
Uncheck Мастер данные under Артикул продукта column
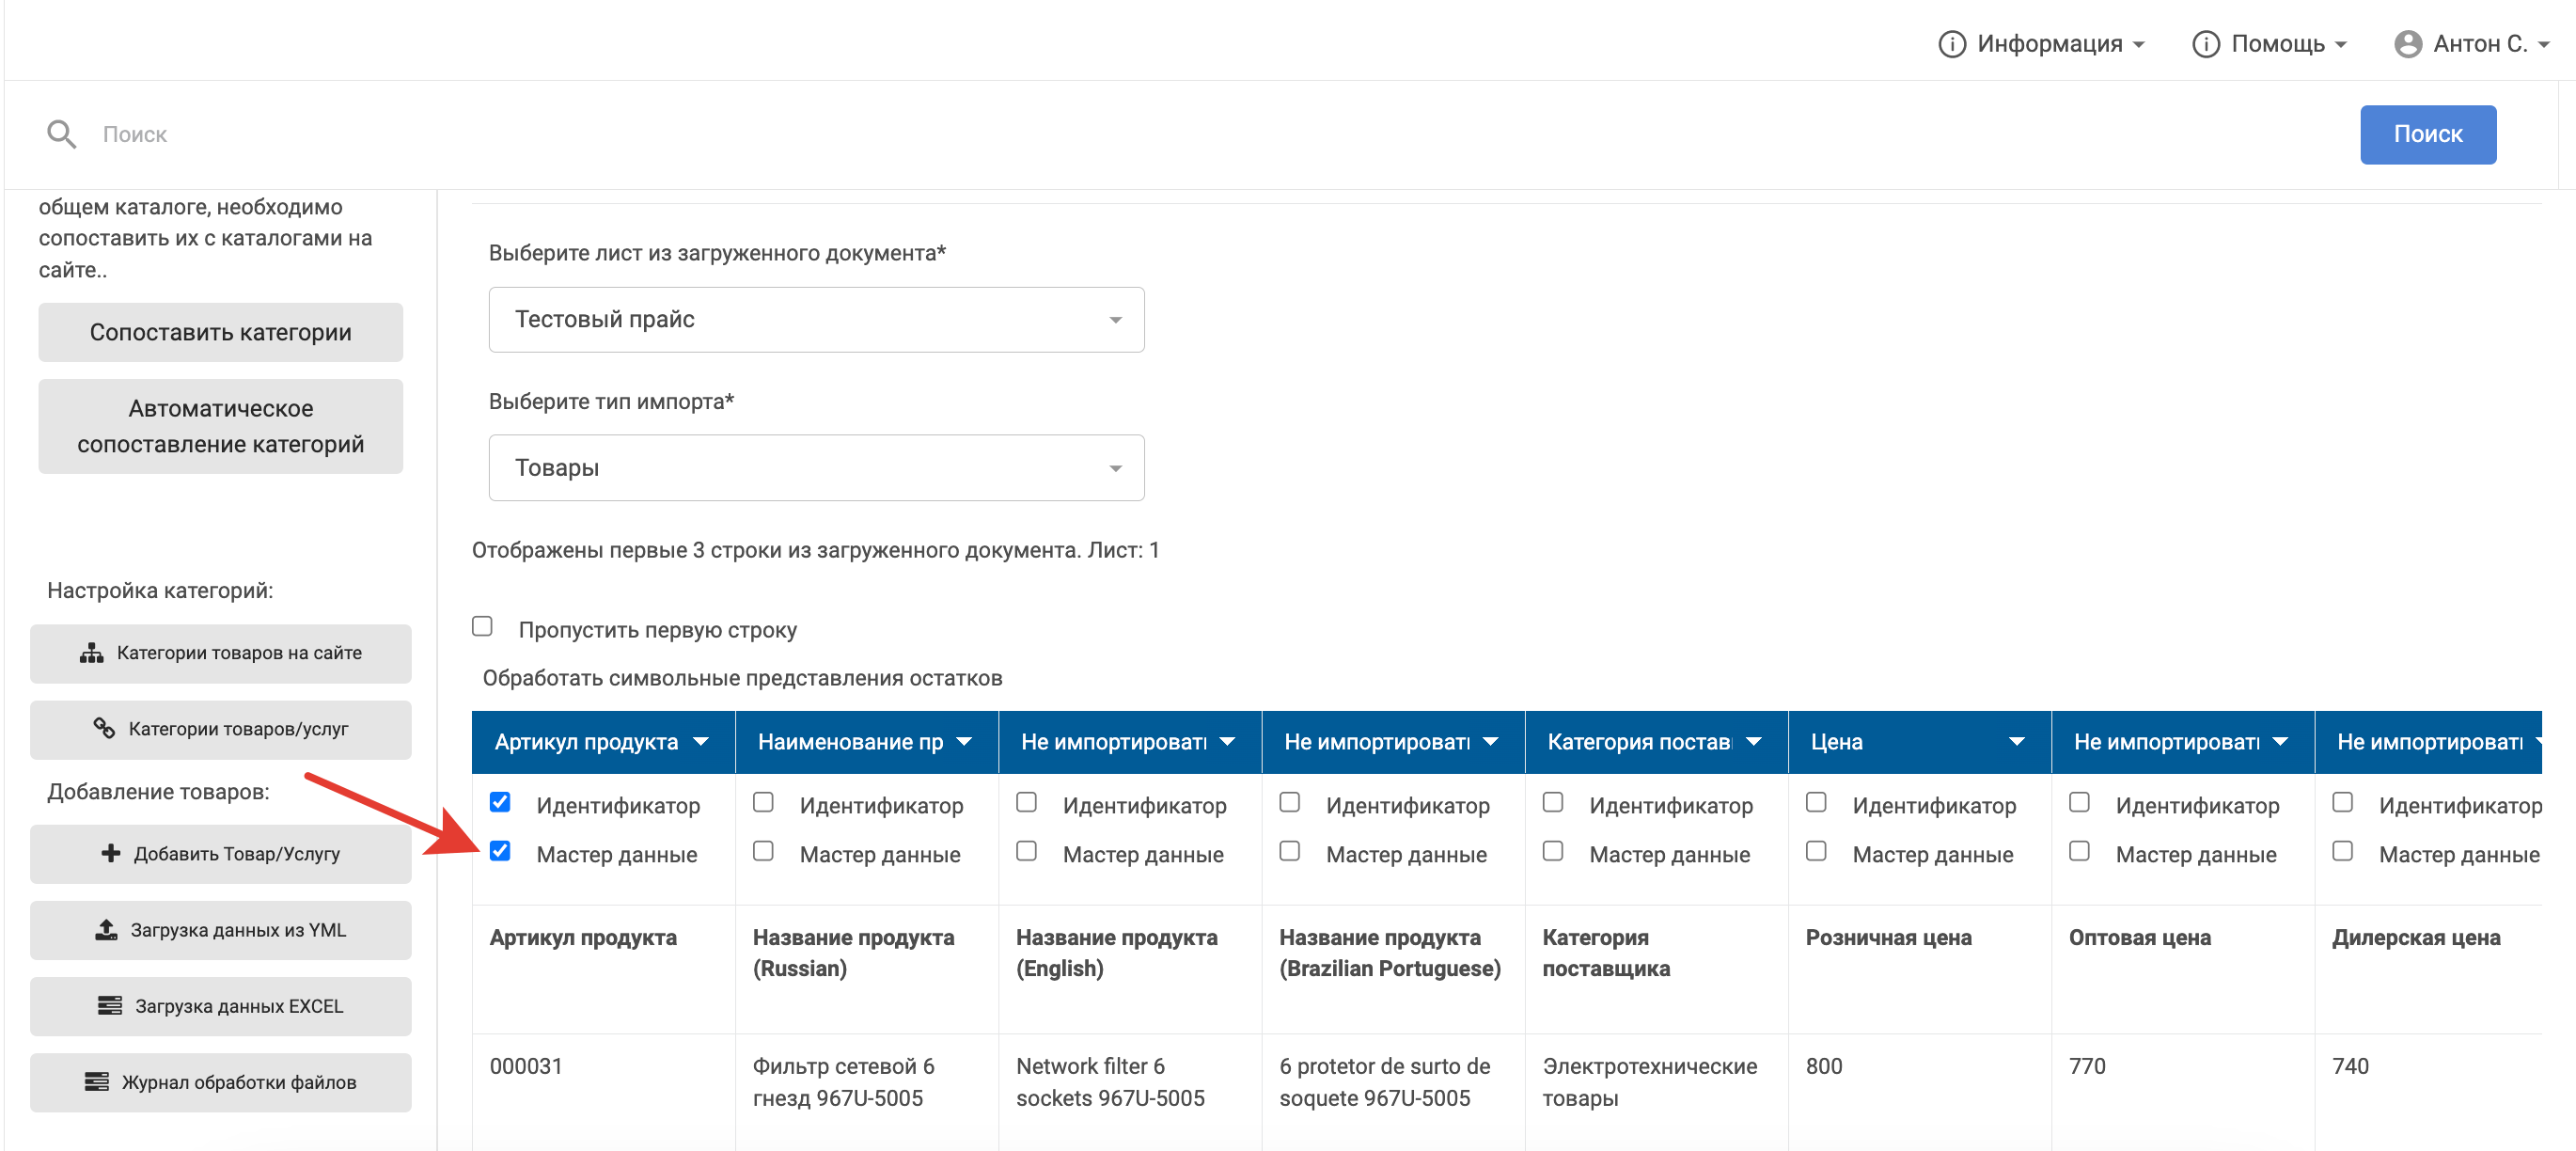500,851
